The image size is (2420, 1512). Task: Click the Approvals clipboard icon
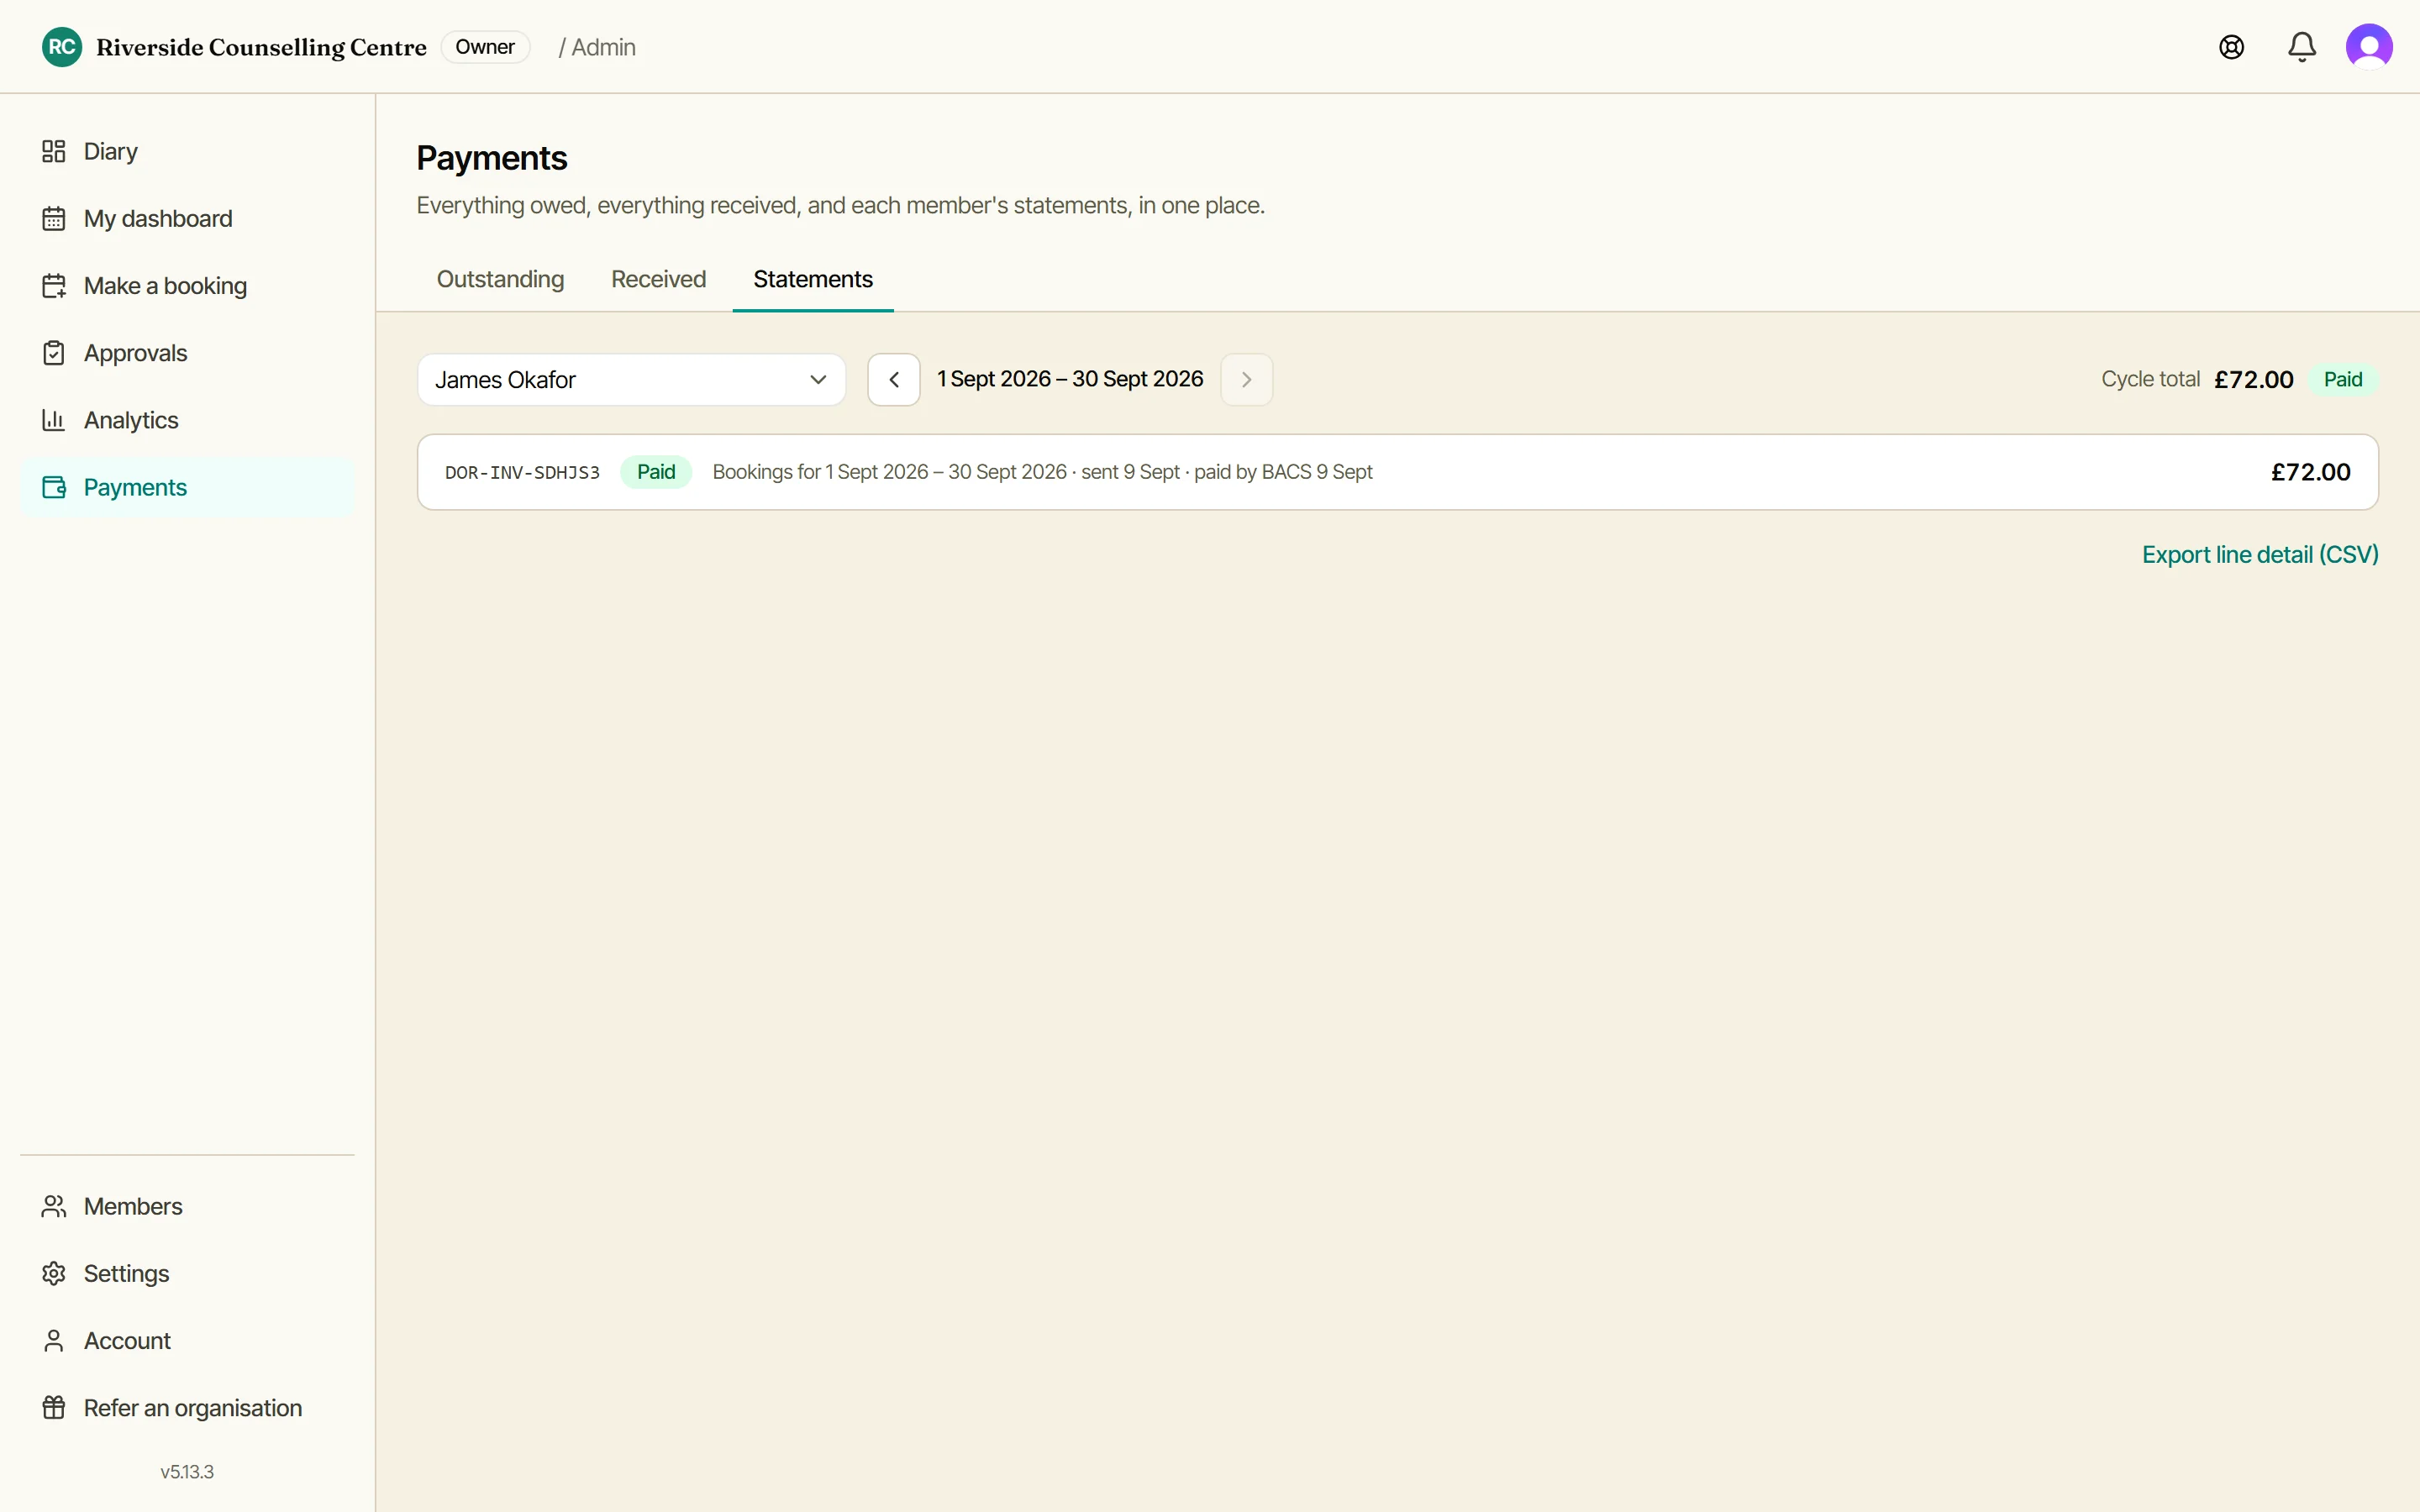pyautogui.click(x=54, y=353)
